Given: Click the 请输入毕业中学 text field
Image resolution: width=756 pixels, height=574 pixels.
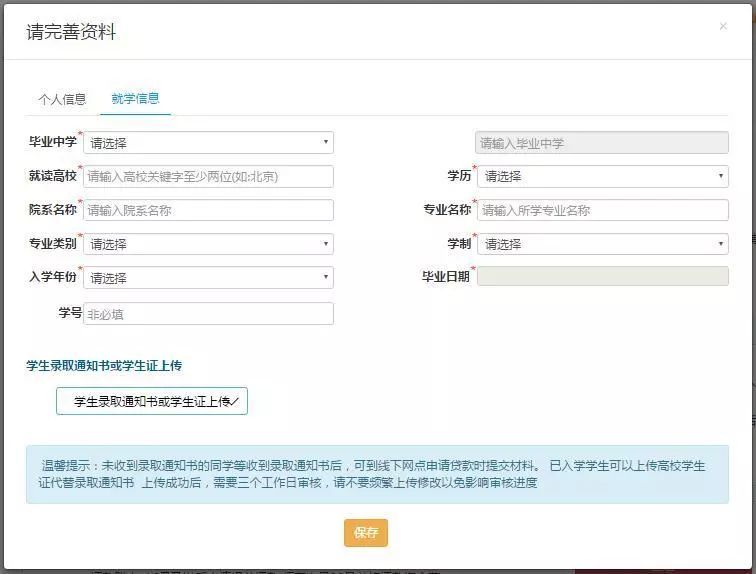Looking at the screenshot, I should (x=602, y=143).
